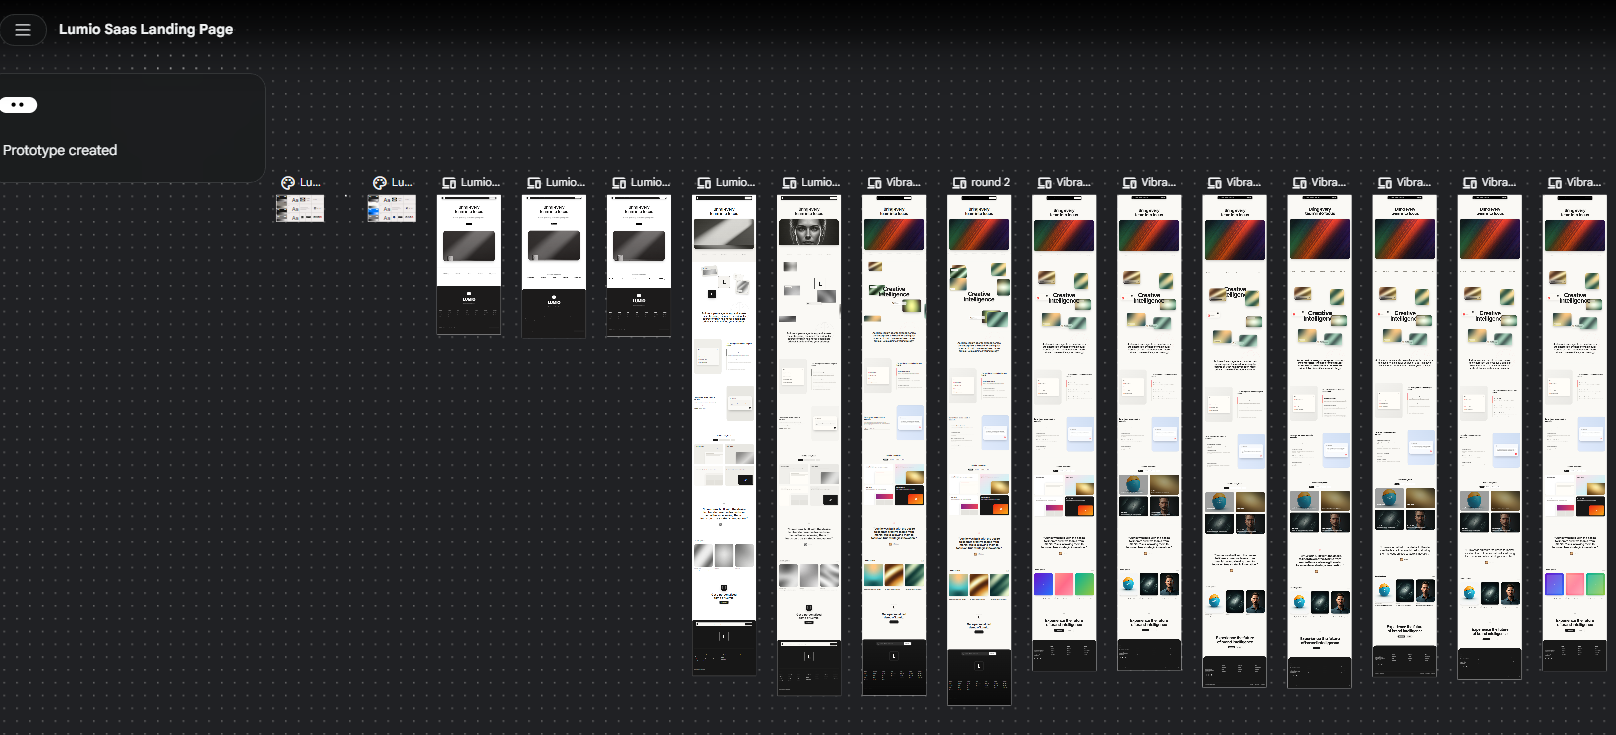Viewport: 1616px width, 735px height.
Task: Click the white pill icon with two dots
Action: click(x=18, y=105)
